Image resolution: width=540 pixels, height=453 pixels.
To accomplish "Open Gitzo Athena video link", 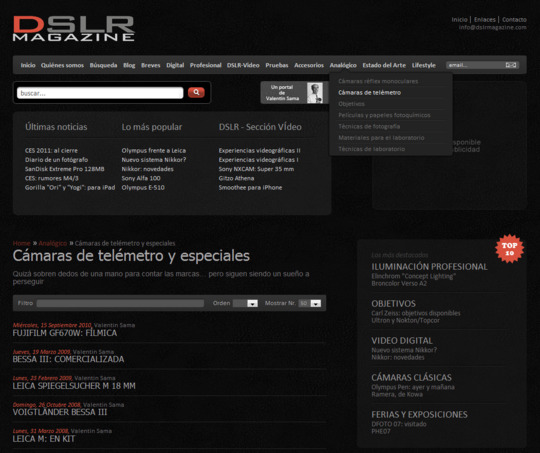I will (236, 178).
